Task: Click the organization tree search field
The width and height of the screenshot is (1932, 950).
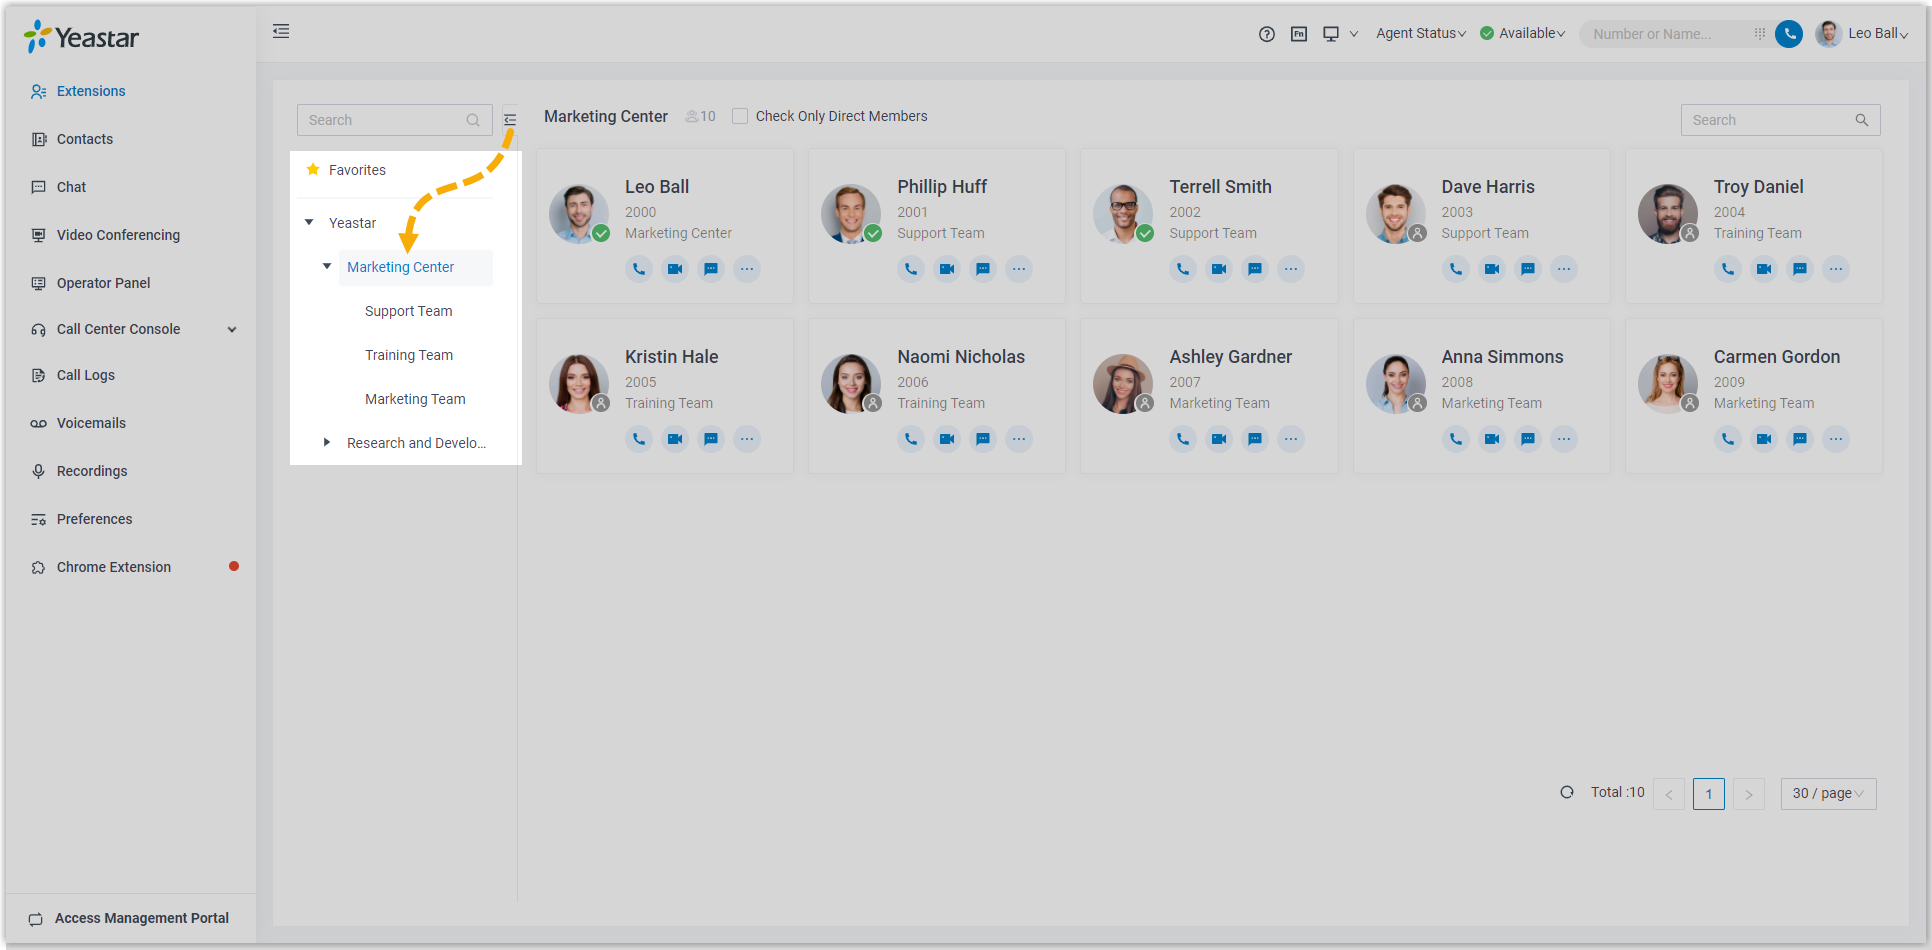Action: point(394,120)
